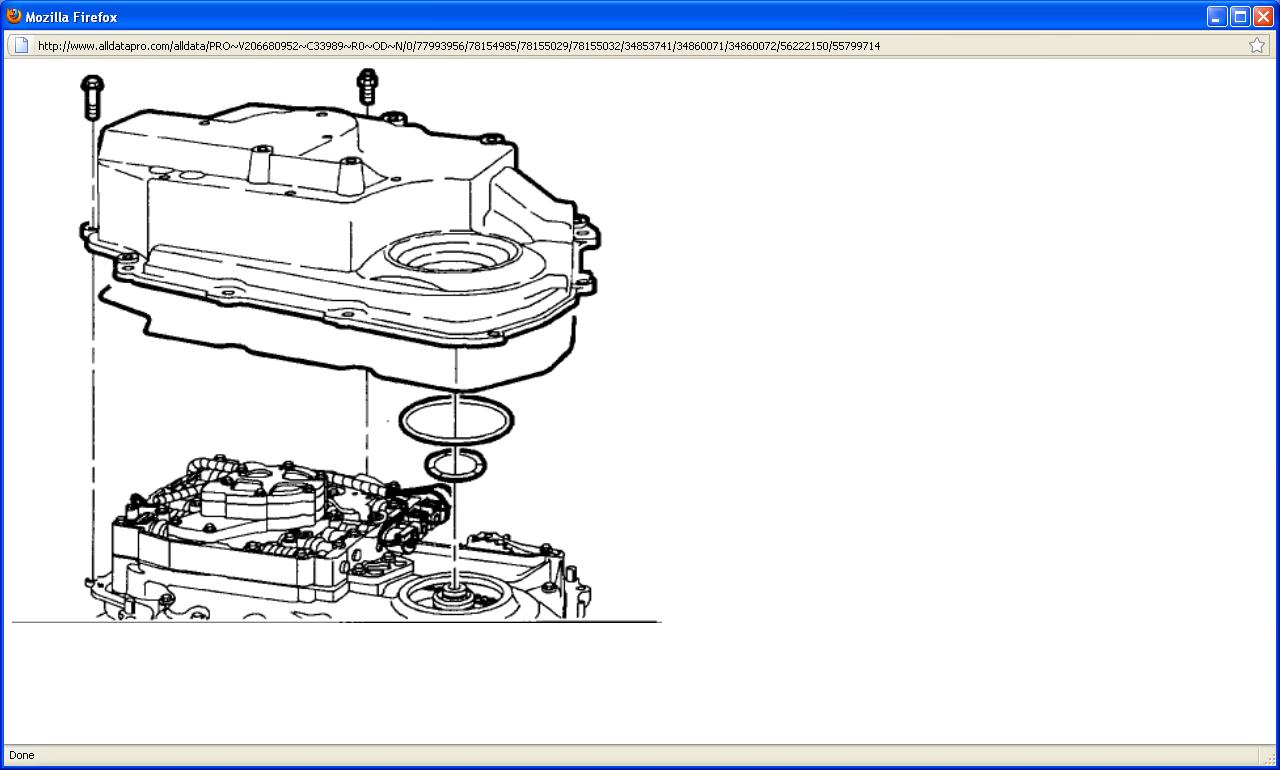Click the Firefox logo in title bar
Viewport: 1280px width, 770px height.
pyautogui.click(x=14, y=16)
